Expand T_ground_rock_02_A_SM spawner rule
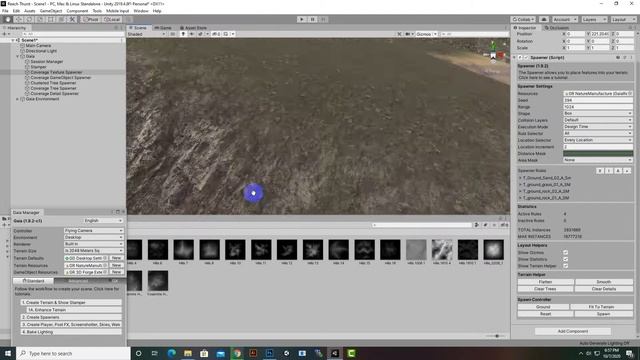The image size is (640, 360). click(x=520, y=191)
